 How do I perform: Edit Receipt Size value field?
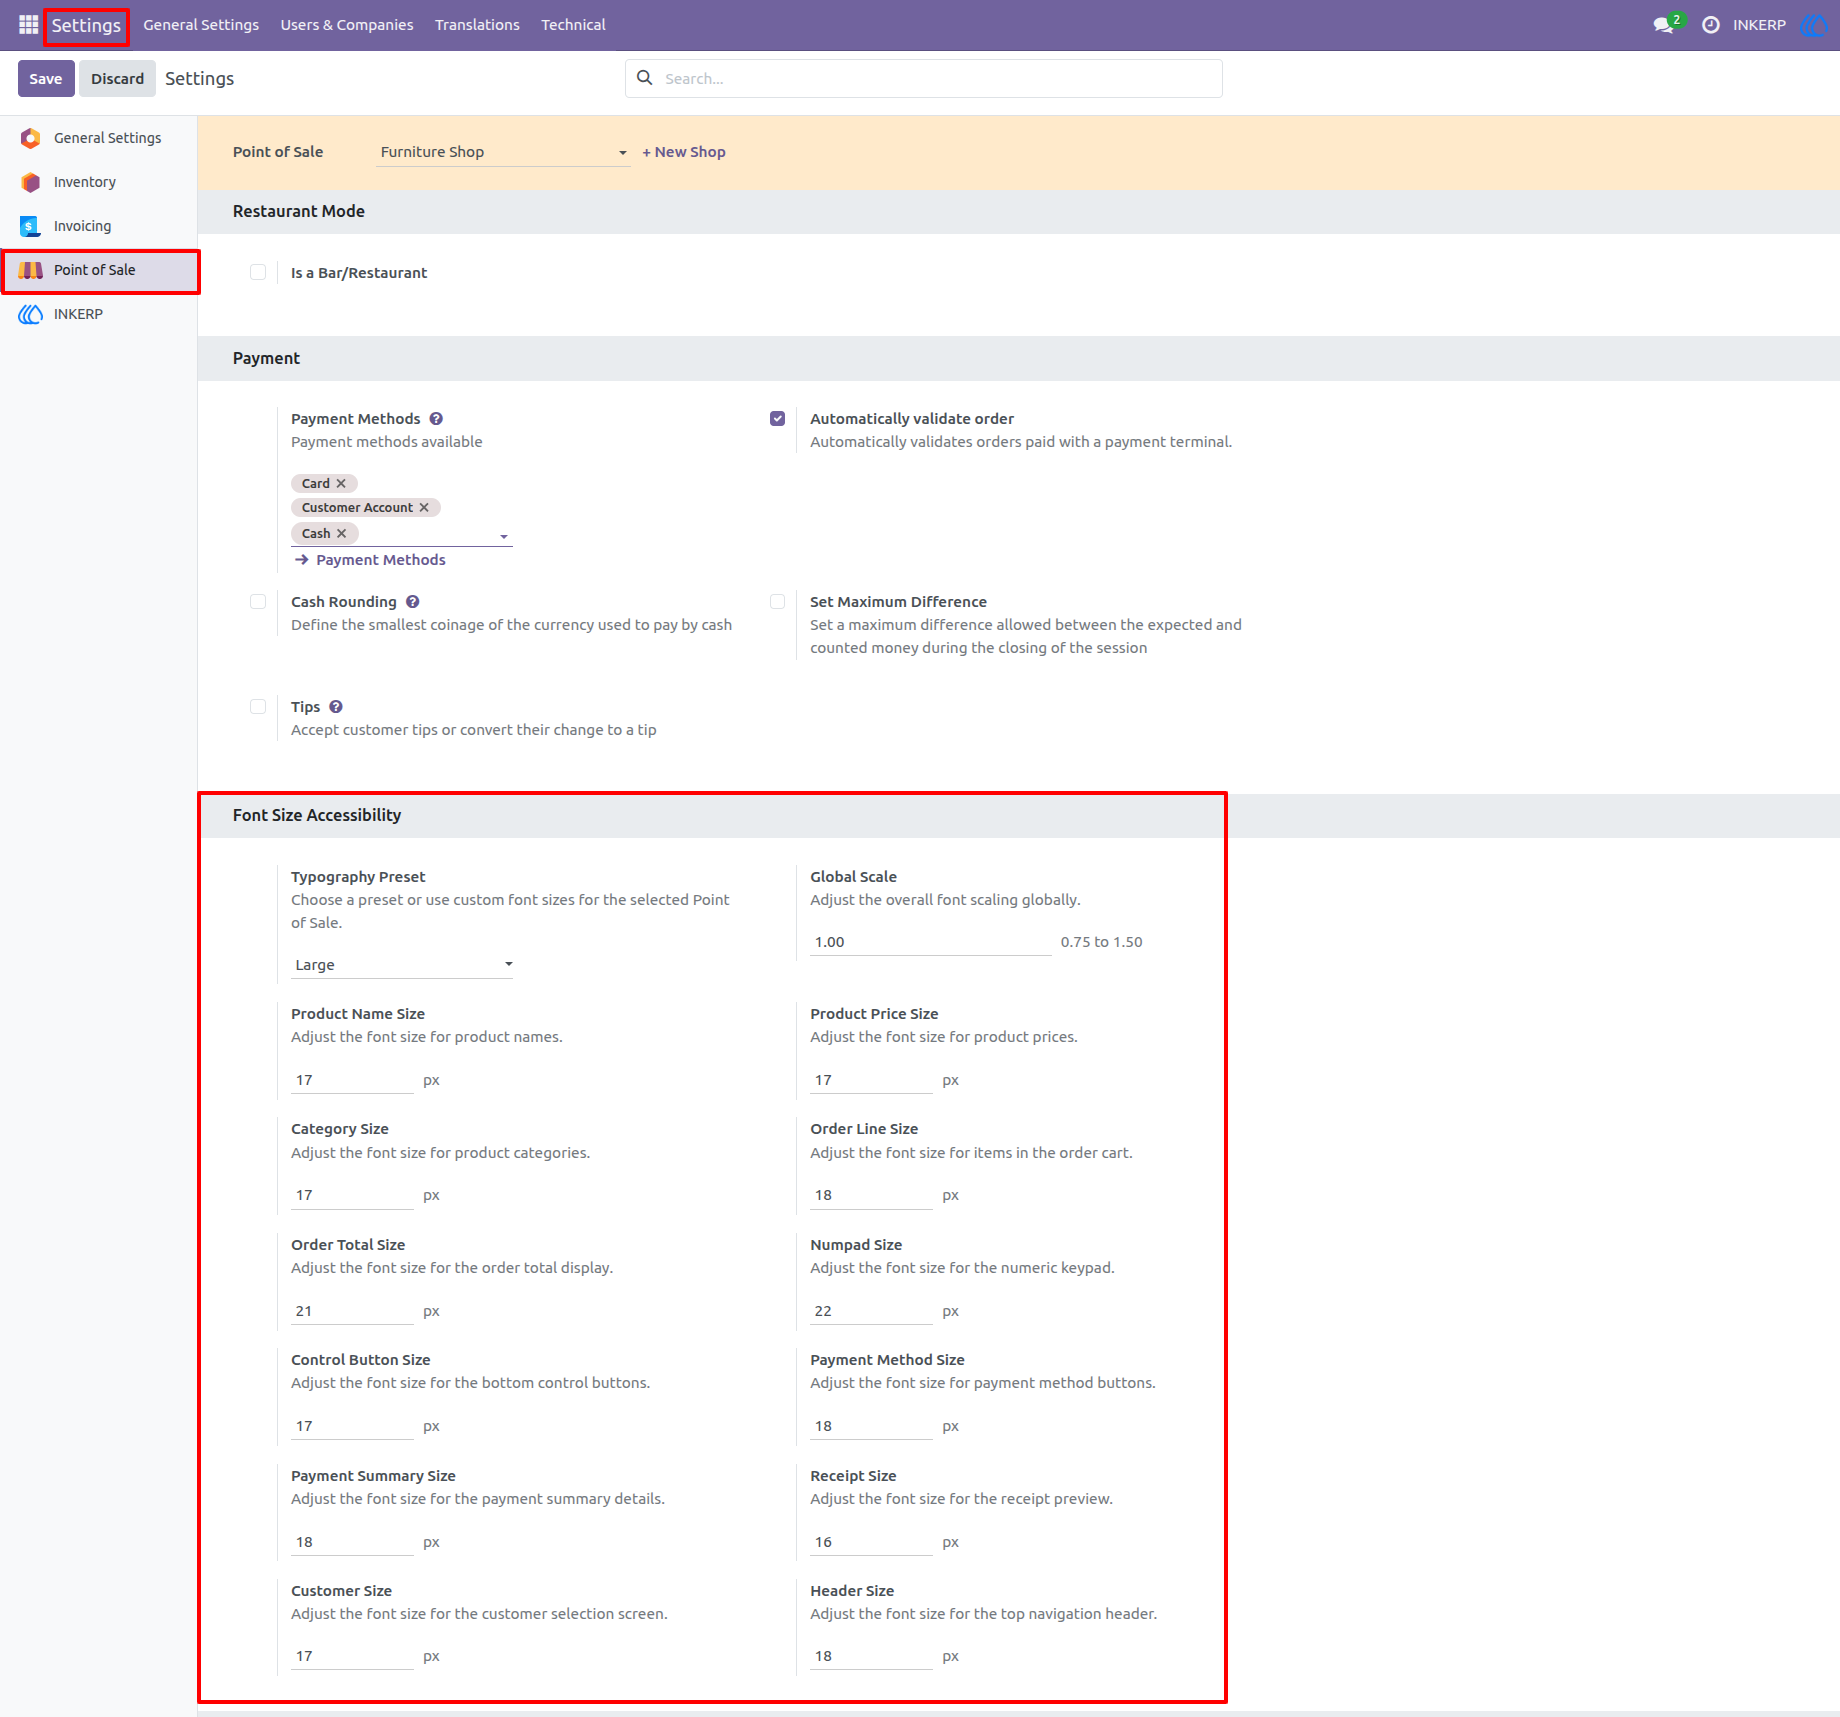[x=871, y=1542]
